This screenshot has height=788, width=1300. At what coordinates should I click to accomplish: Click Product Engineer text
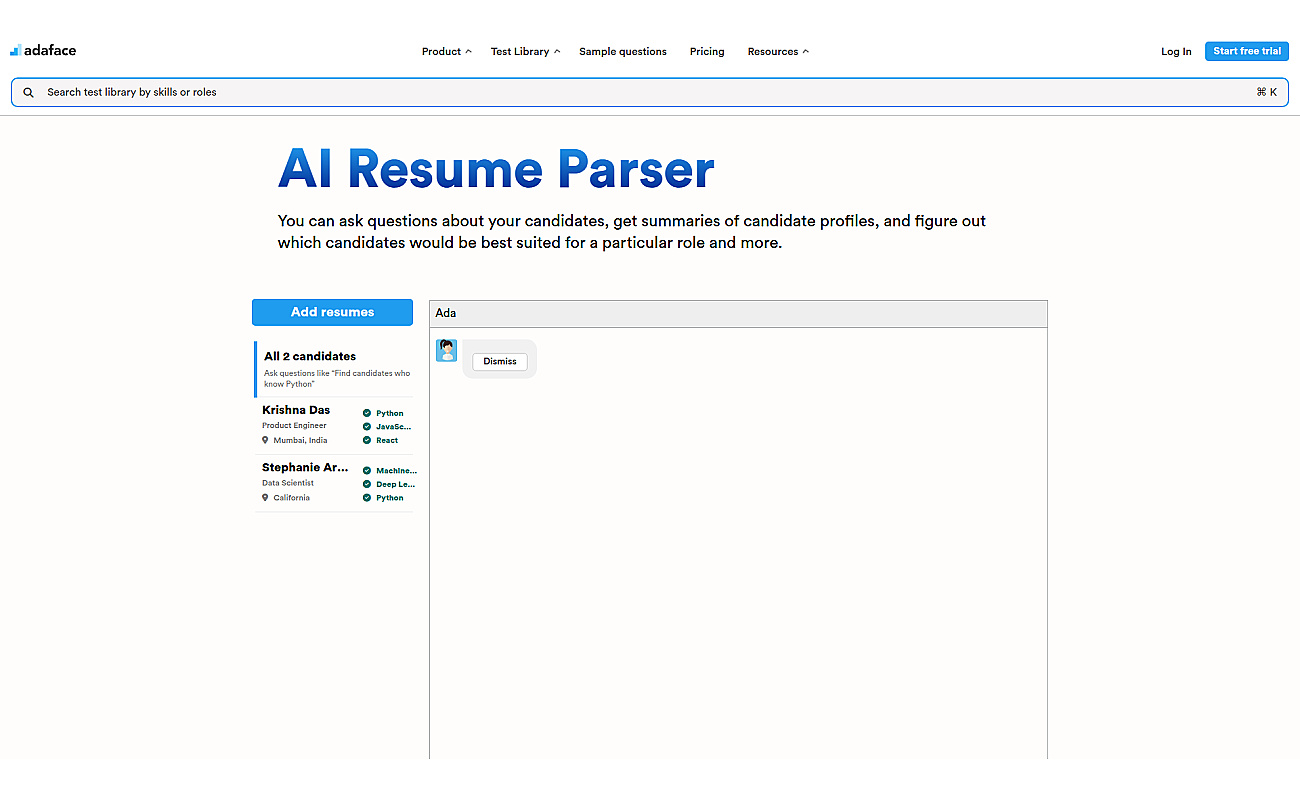(x=294, y=425)
